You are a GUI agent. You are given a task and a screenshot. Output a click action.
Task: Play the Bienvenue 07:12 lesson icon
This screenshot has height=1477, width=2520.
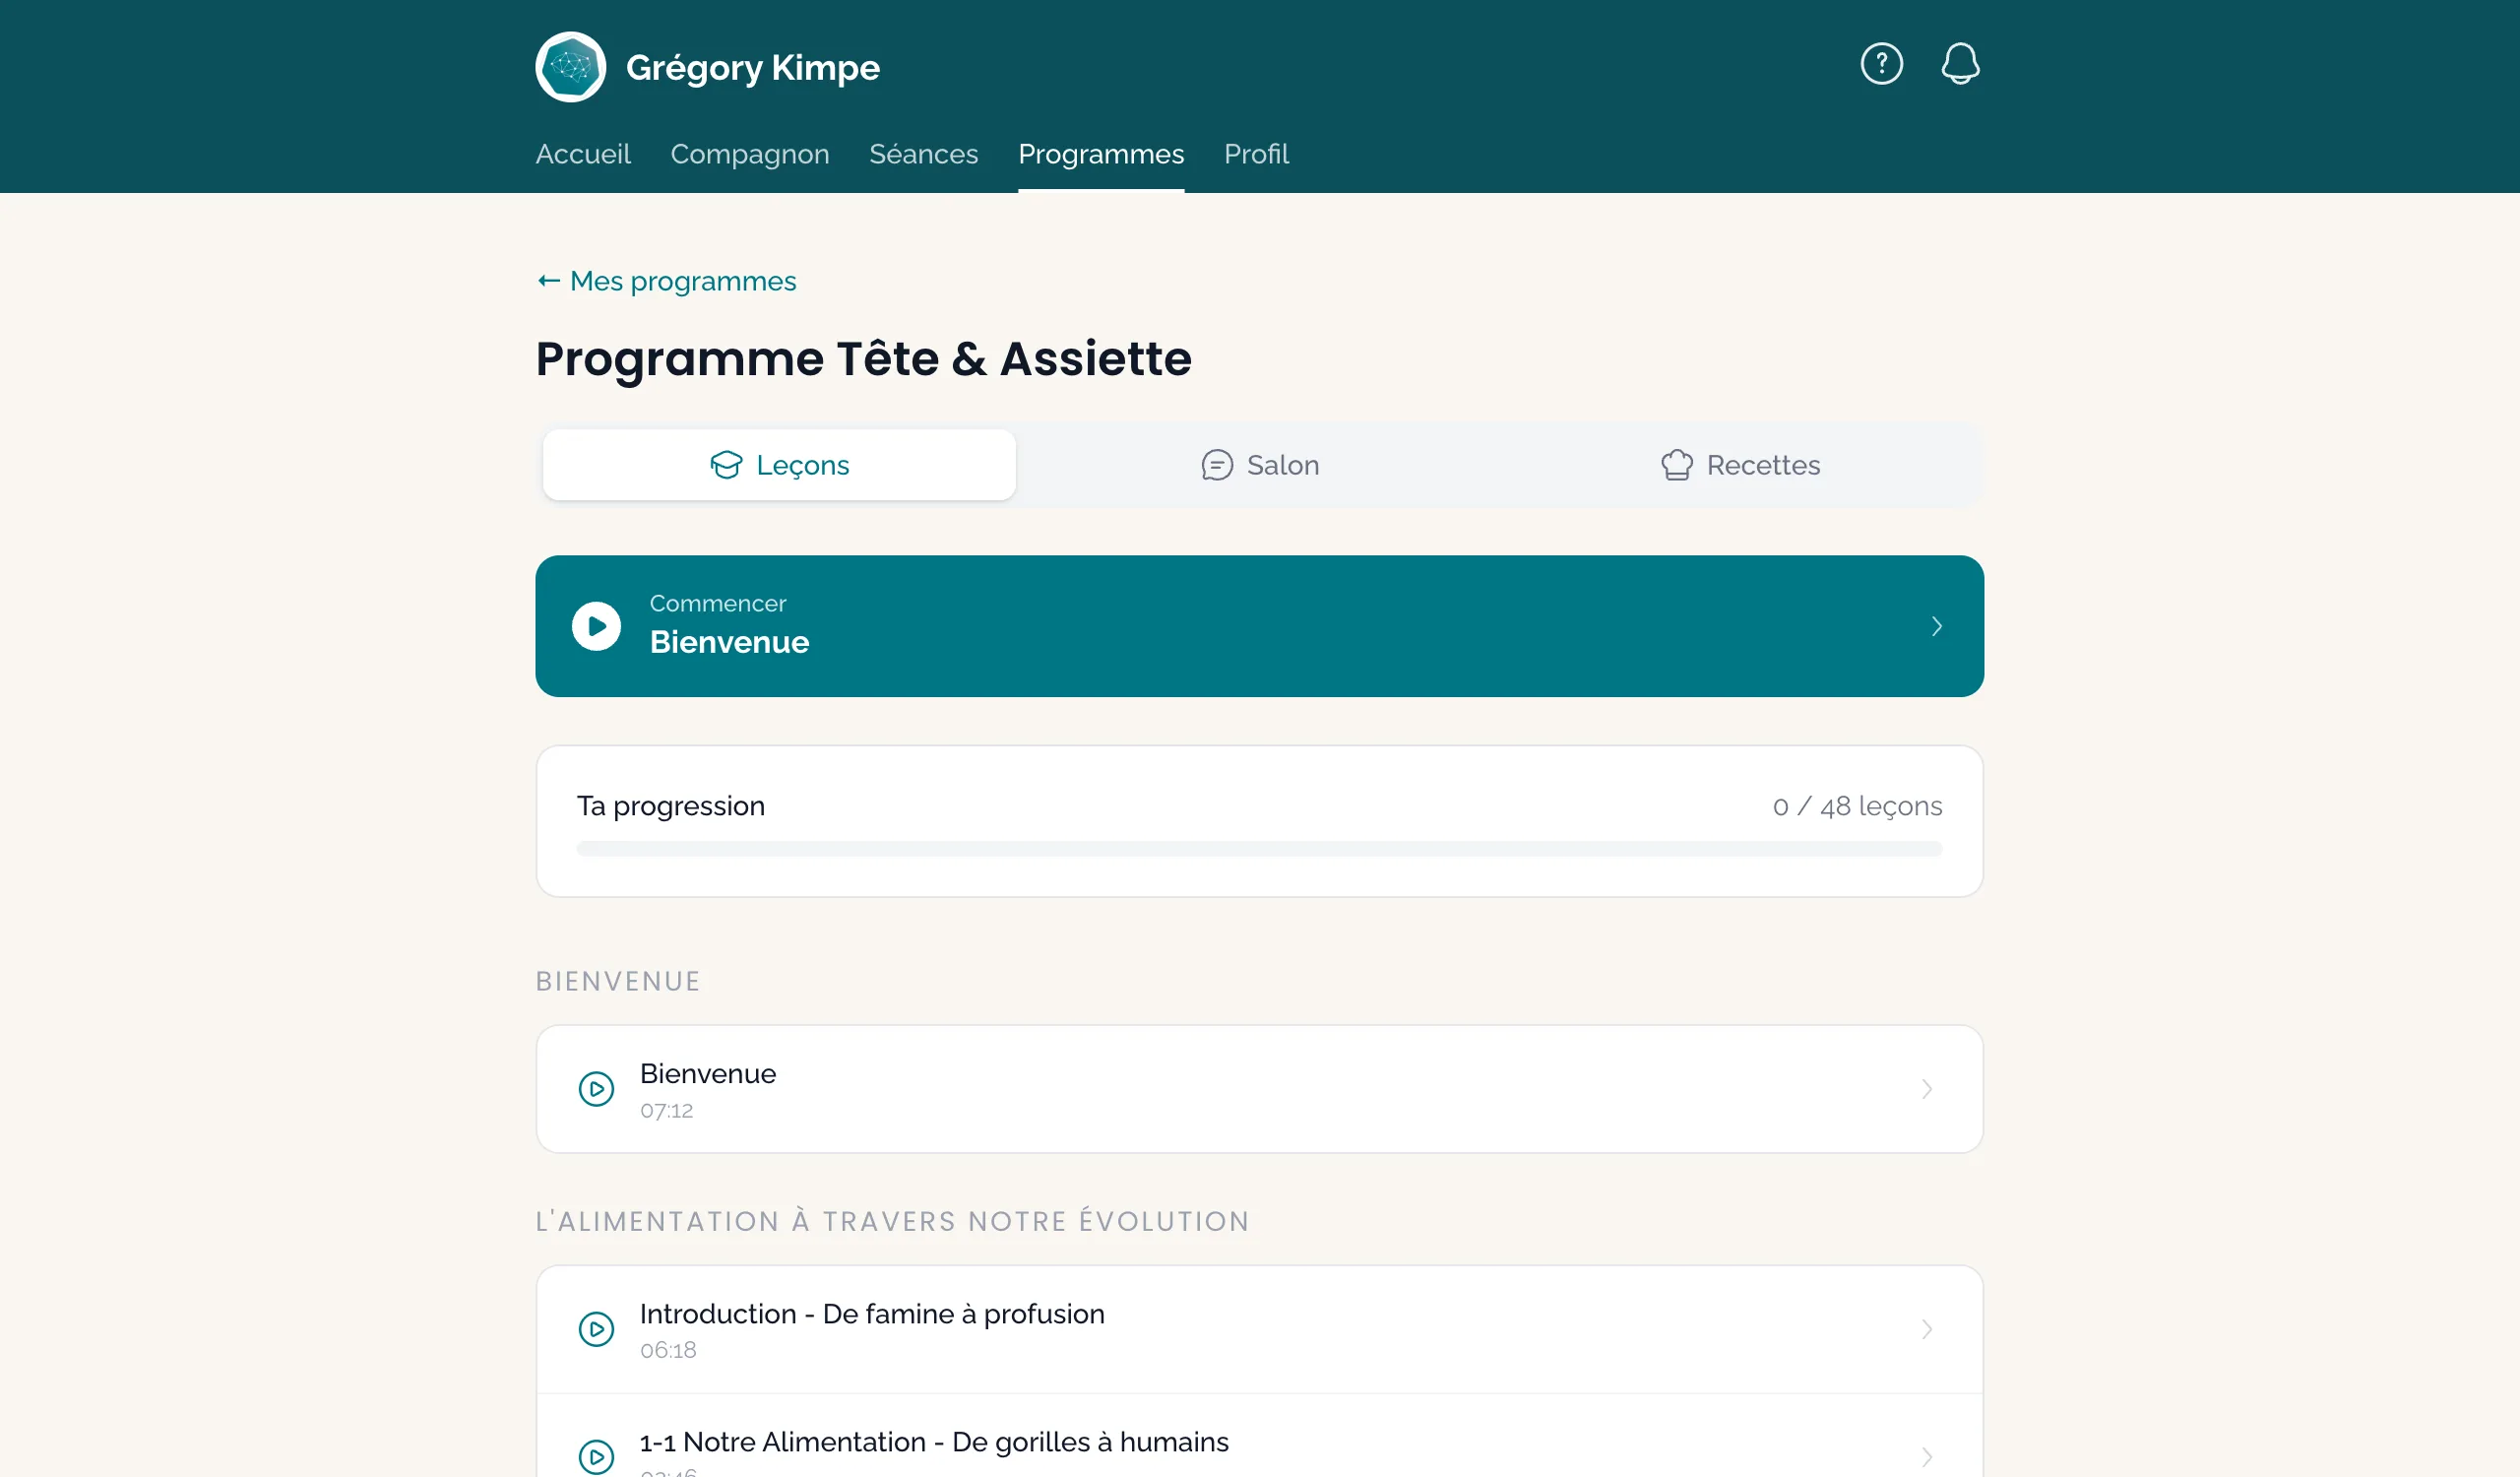(596, 1089)
